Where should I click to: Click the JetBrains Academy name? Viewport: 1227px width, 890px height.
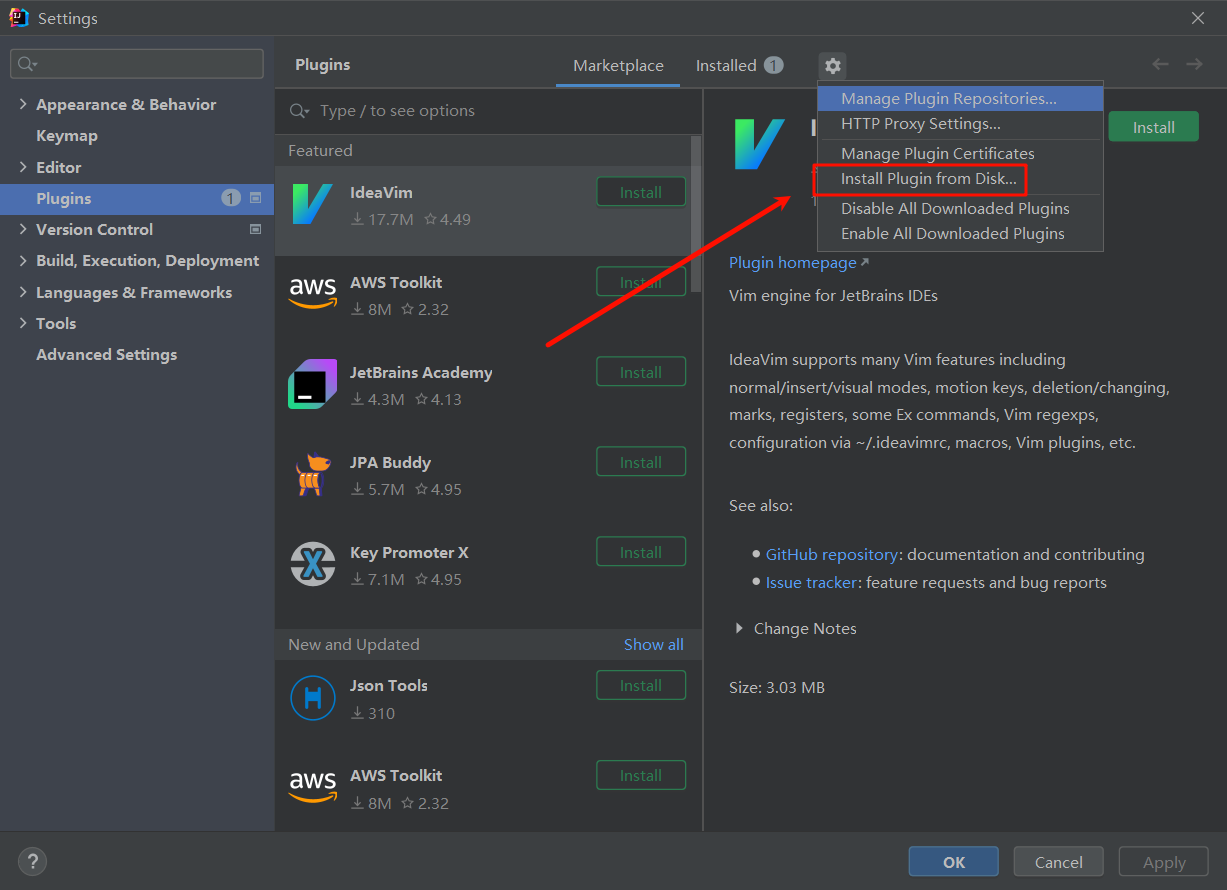tap(421, 372)
